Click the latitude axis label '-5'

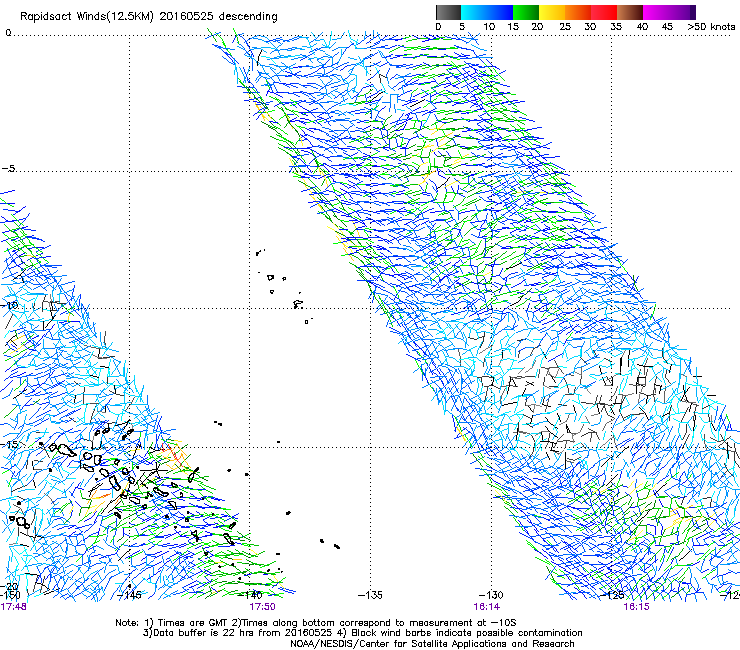point(9,169)
